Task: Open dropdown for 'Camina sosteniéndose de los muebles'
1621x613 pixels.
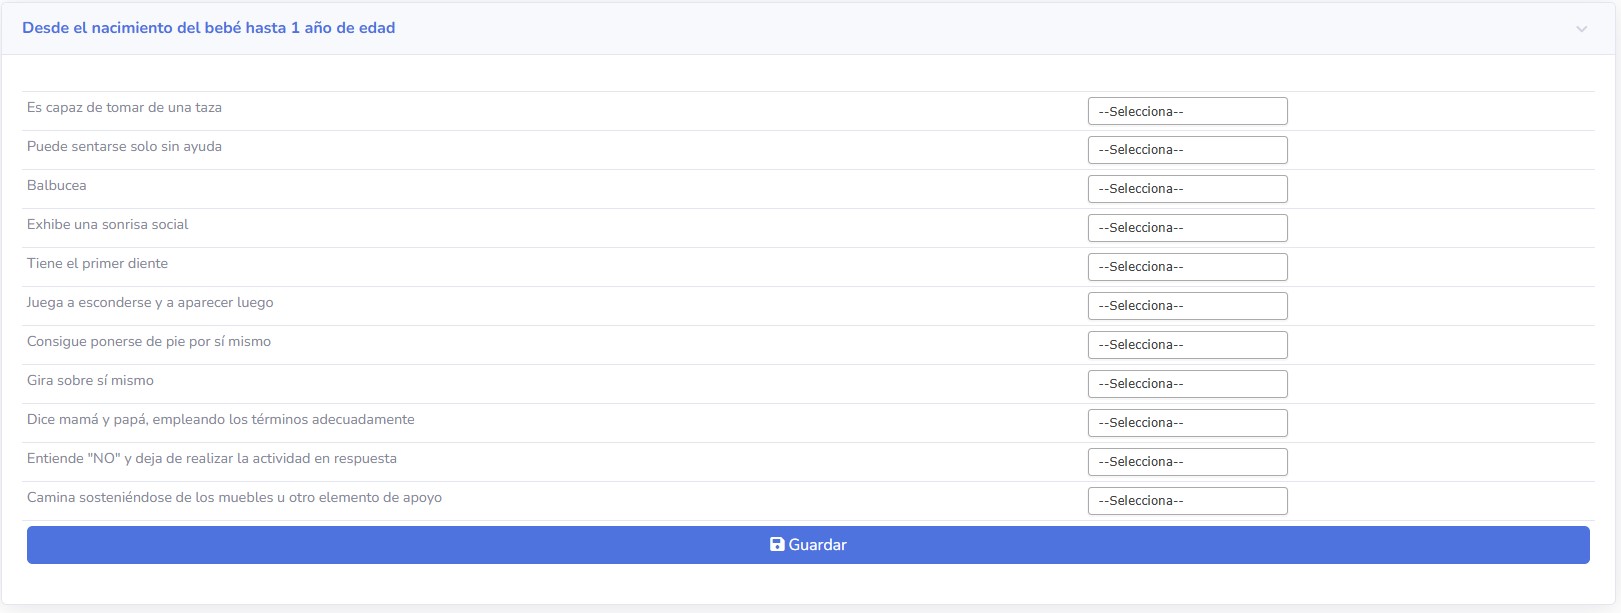Action: [1187, 501]
